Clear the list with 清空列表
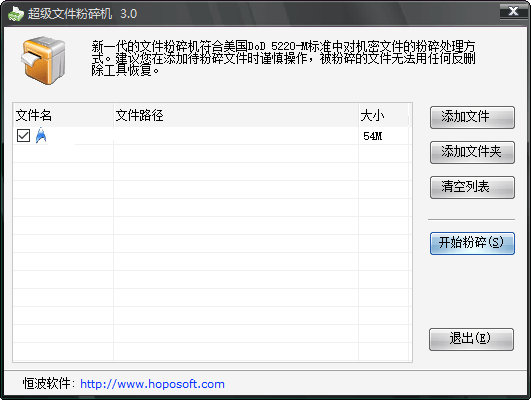Image resolution: width=531 pixels, height=400 pixels. pos(472,187)
